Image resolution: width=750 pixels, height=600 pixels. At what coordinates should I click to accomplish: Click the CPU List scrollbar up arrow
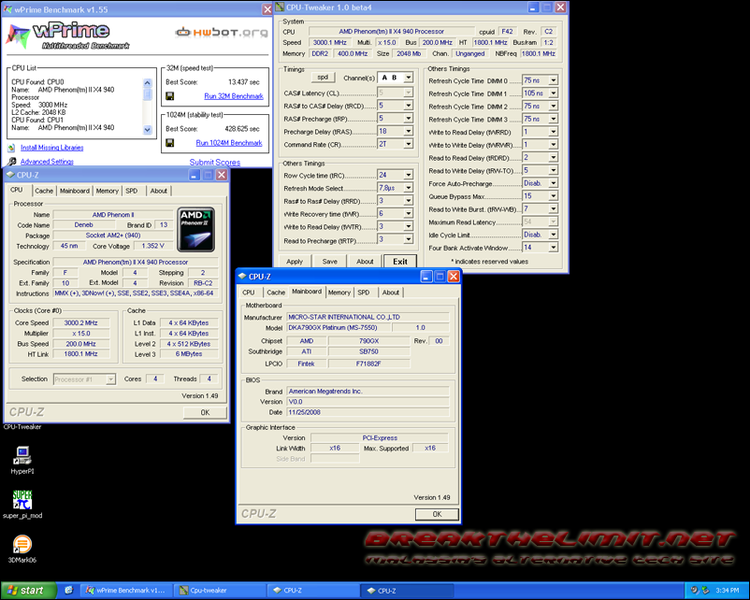click(x=147, y=83)
